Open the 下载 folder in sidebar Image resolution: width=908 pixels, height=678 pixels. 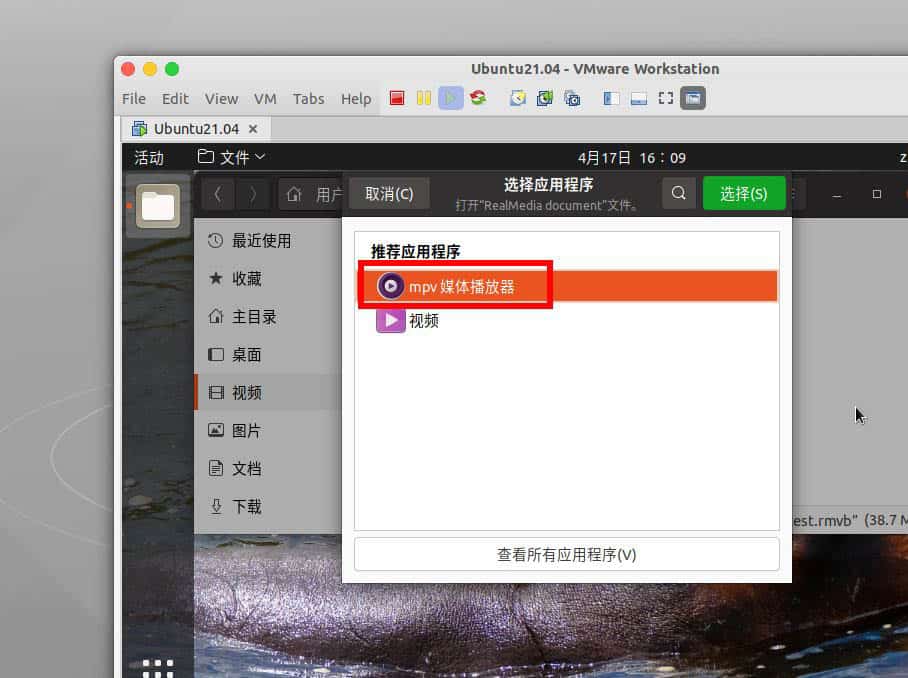(246, 506)
